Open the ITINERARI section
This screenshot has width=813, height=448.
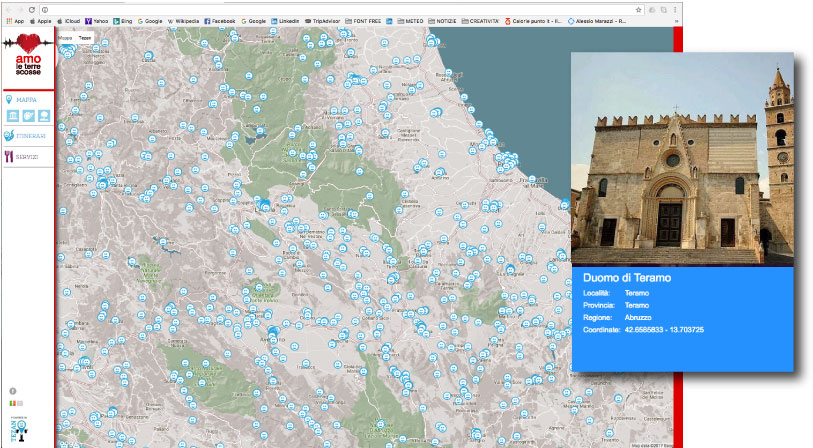coord(31,136)
